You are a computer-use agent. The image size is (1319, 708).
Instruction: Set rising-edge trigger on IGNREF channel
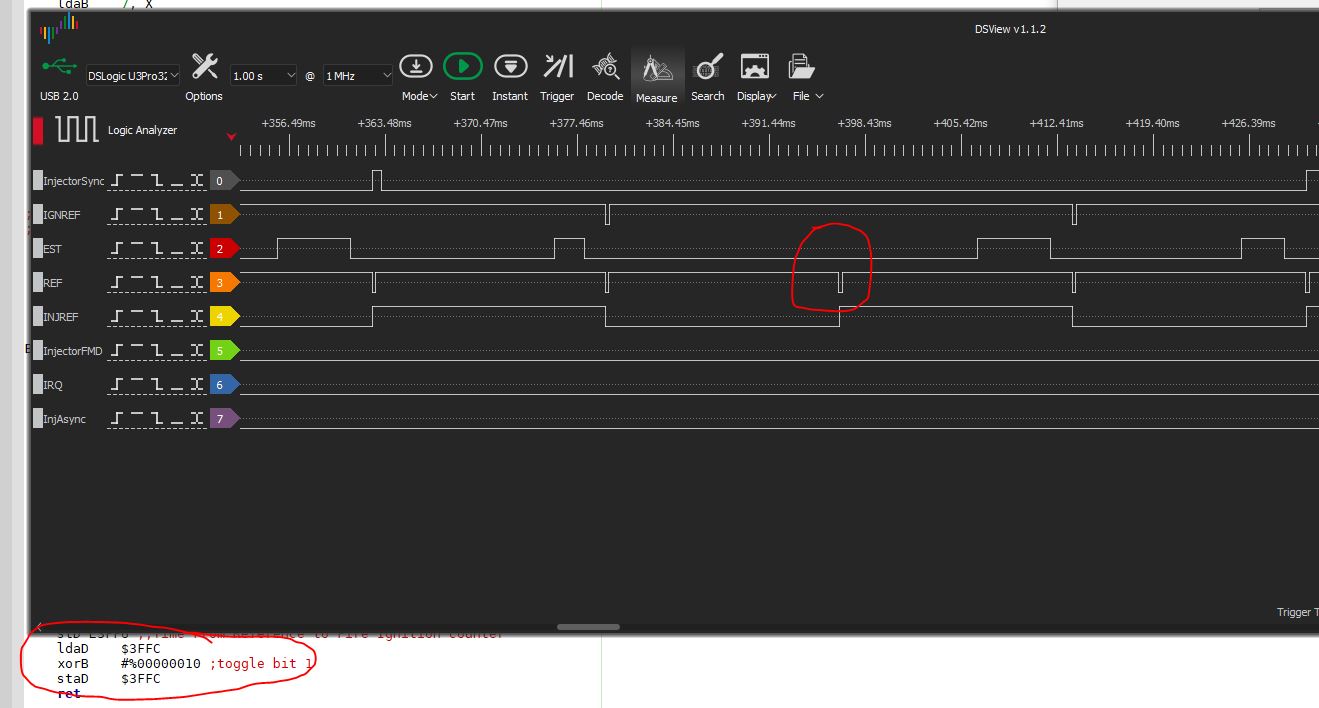pyautogui.click(x=118, y=215)
